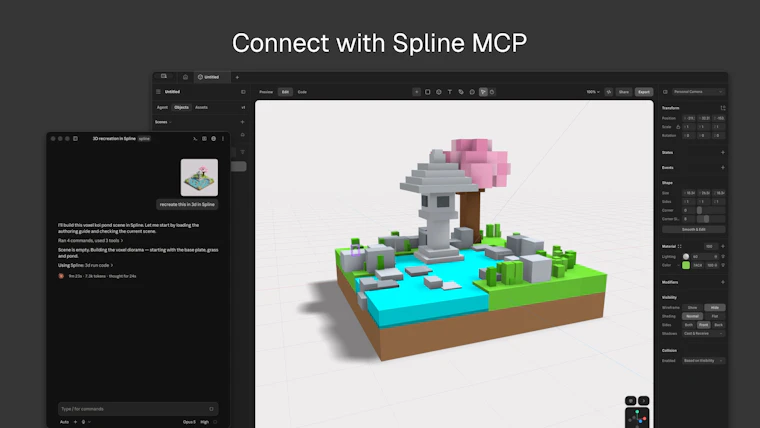Click the Smooth & Edit button
The image size is (760, 428).
tap(694, 229)
